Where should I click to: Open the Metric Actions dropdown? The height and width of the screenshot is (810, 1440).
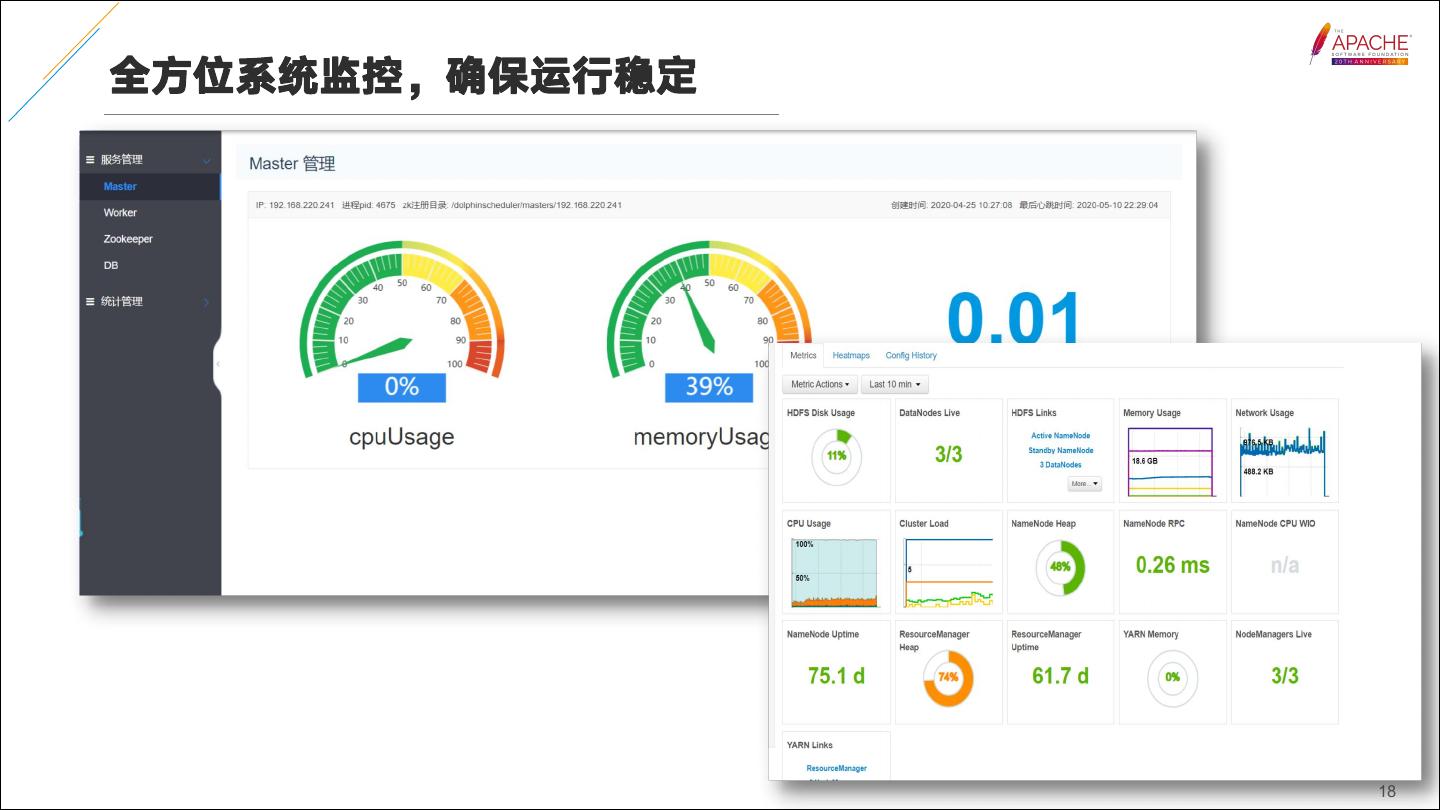pyautogui.click(x=820, y=384)
